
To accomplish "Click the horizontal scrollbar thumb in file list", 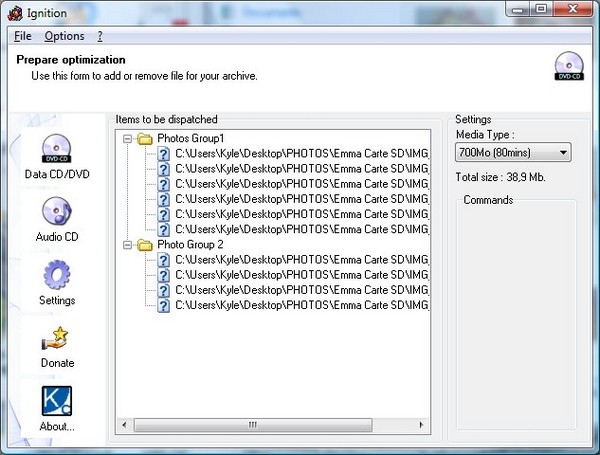I will tap(252, 425).
